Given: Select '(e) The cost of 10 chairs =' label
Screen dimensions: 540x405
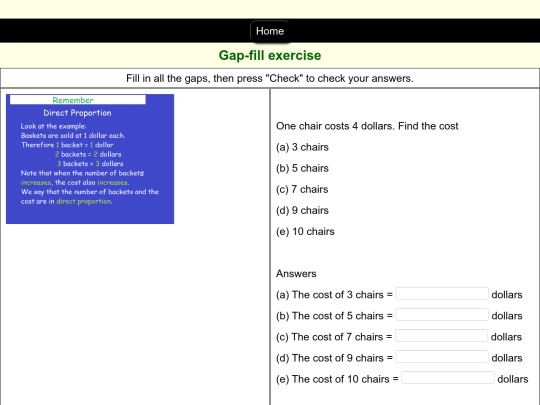Looking at the screenshot, I should pos(337,379).
